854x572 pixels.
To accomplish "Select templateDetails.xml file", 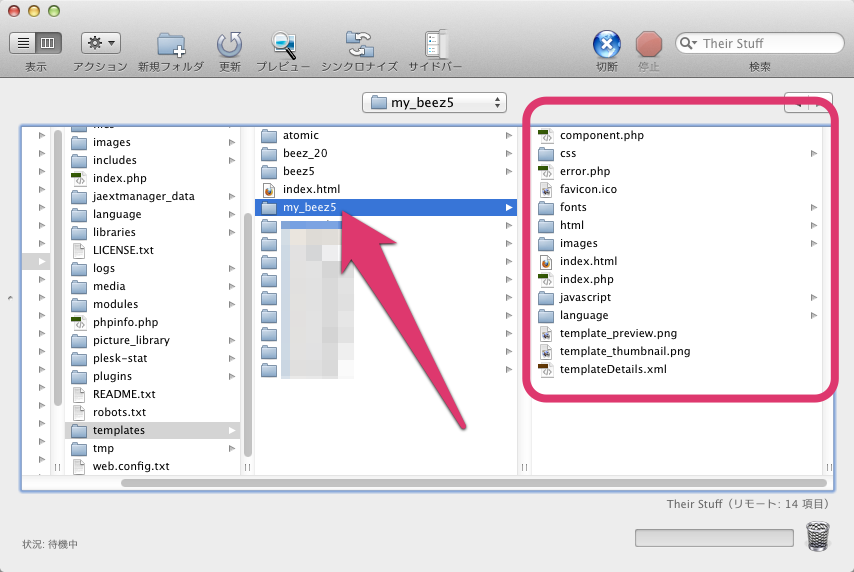I will [x=612, y=369].
